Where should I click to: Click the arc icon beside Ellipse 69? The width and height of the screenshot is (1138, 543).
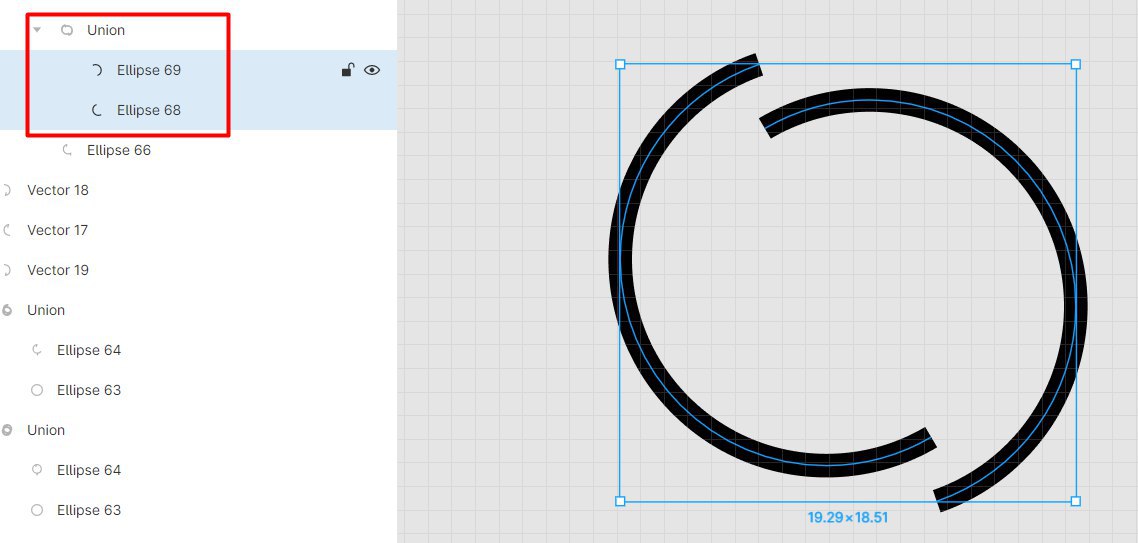[97, 70]
